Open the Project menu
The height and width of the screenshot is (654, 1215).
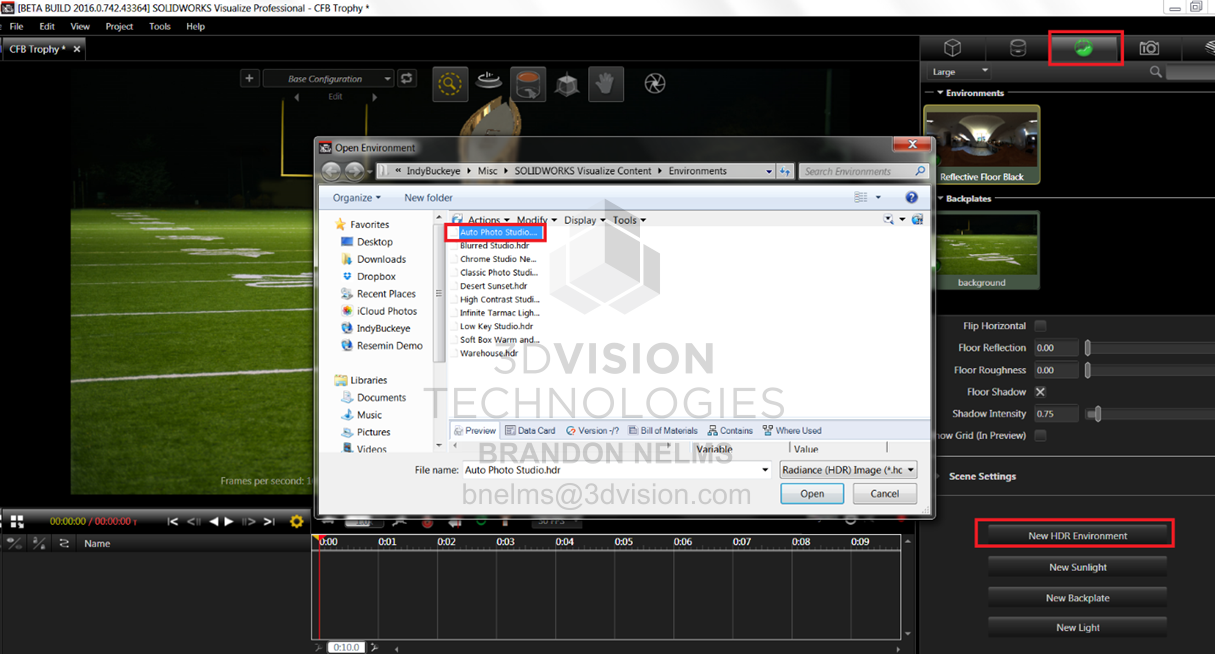tap(119, 27)
